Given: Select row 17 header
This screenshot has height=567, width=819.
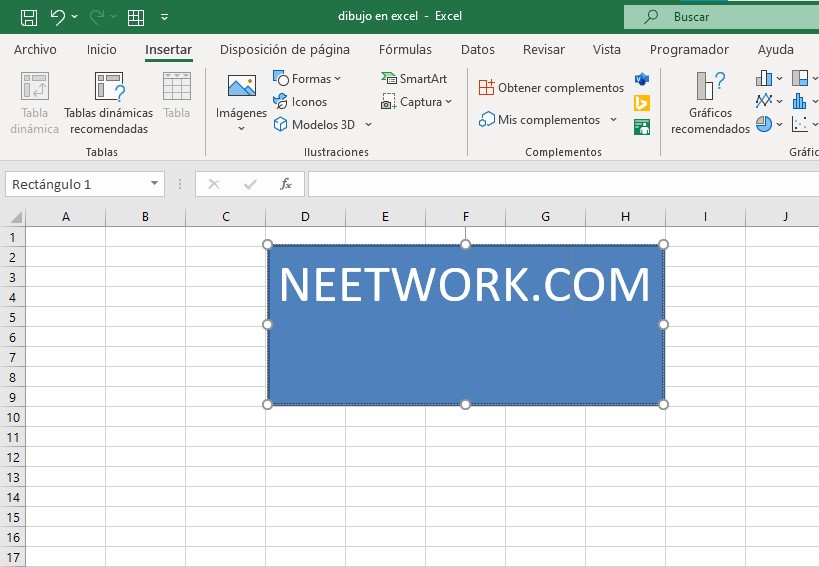Looking at the screenshot, I should [x=13, y=558].
